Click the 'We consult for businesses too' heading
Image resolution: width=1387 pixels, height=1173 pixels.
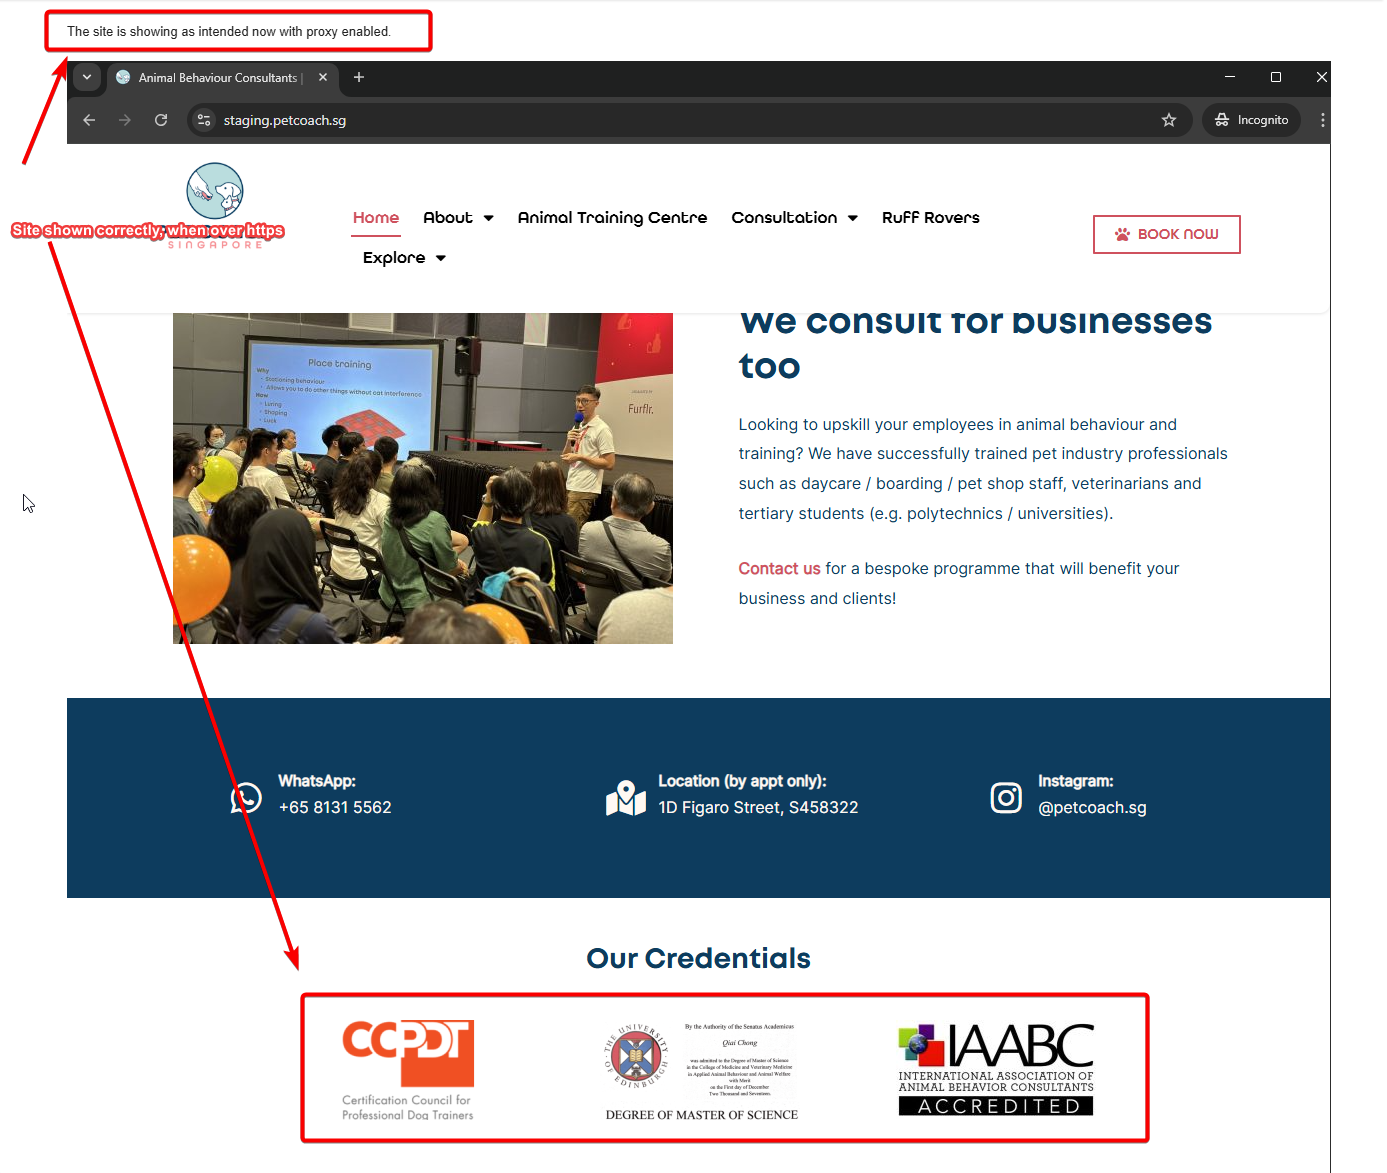tap(975, 345)
